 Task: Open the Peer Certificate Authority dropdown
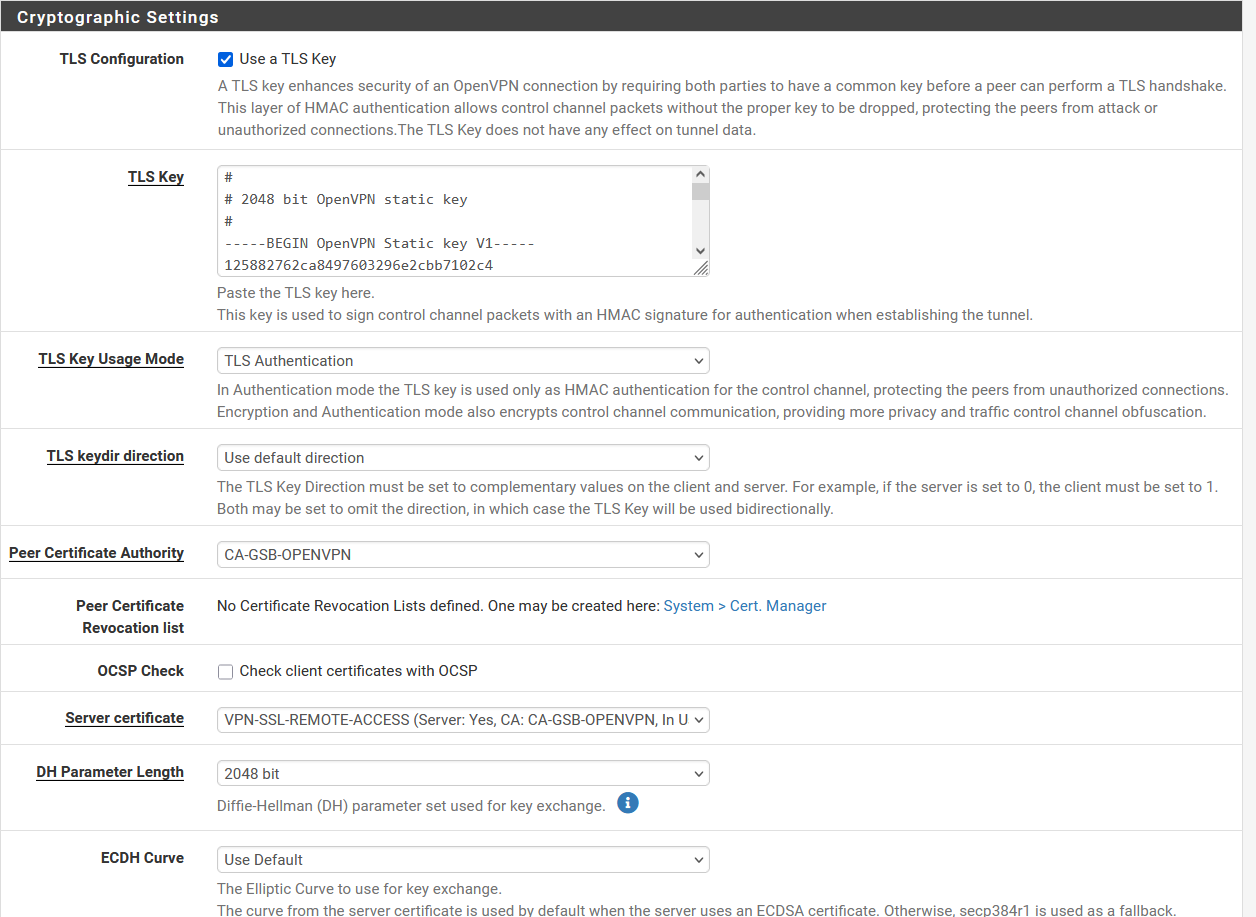462,554
